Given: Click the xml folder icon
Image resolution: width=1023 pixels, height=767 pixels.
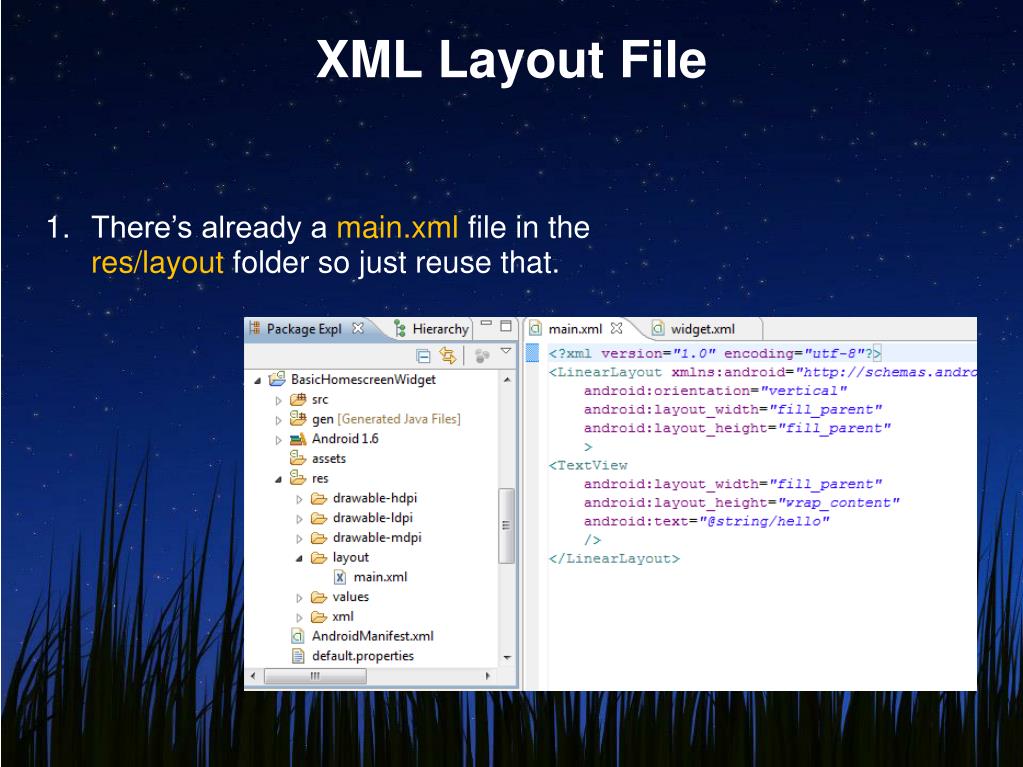Looking at the screenshot, I should pos(319,616).
